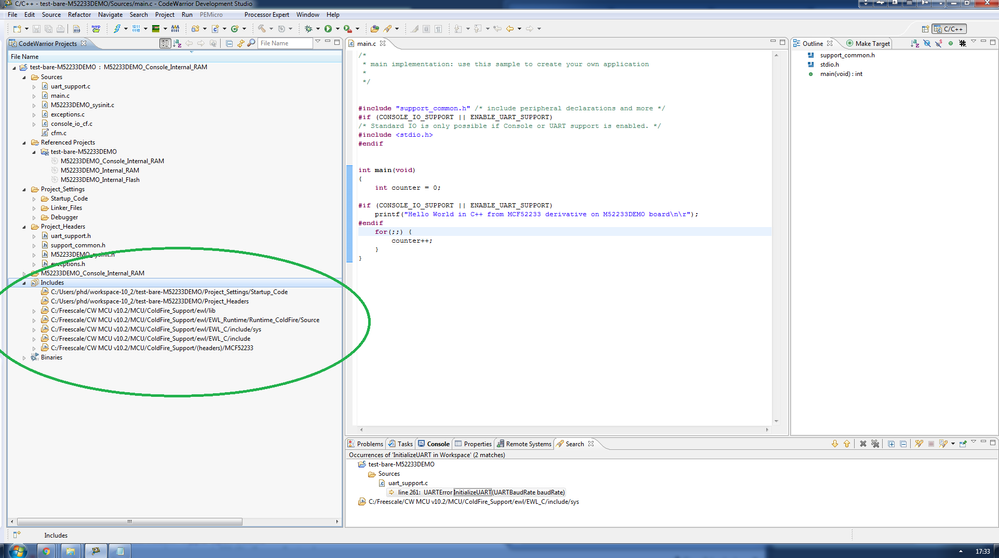Toggle the tree/list view button in Projects view
The width and height of the screenshot is (999, 558).
(165, 43)
